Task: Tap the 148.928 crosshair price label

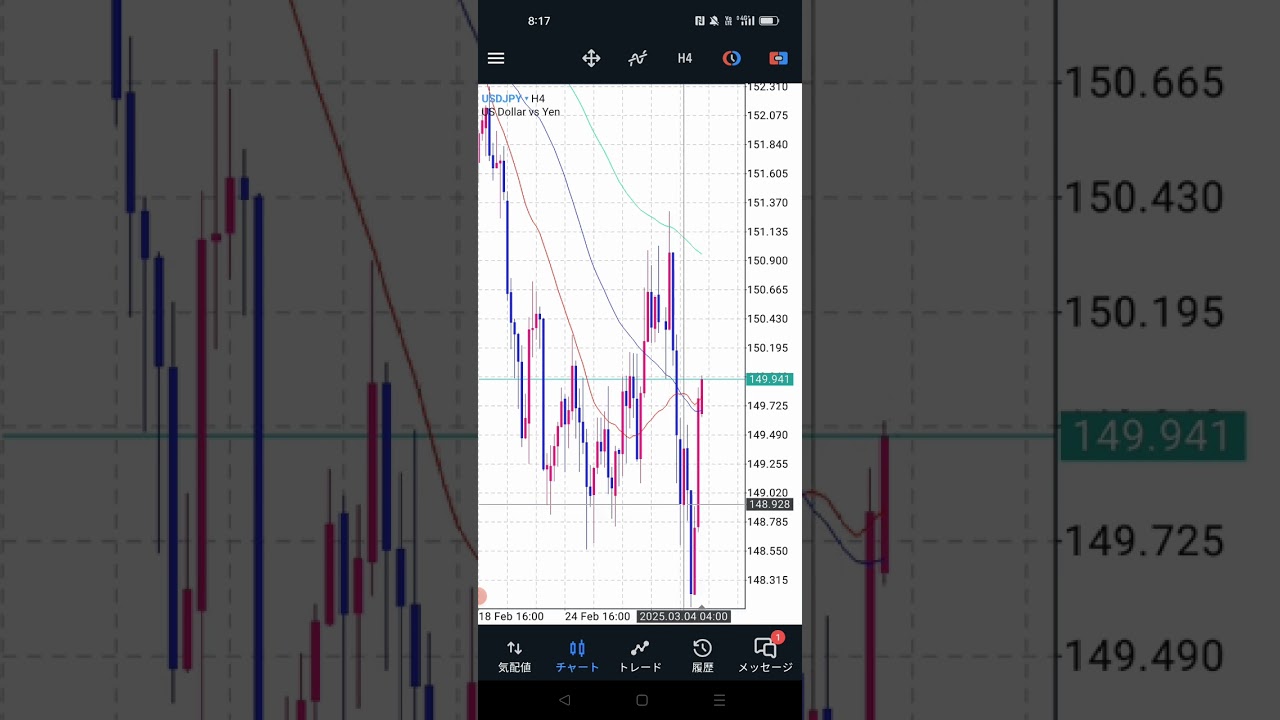Action: 769,505
